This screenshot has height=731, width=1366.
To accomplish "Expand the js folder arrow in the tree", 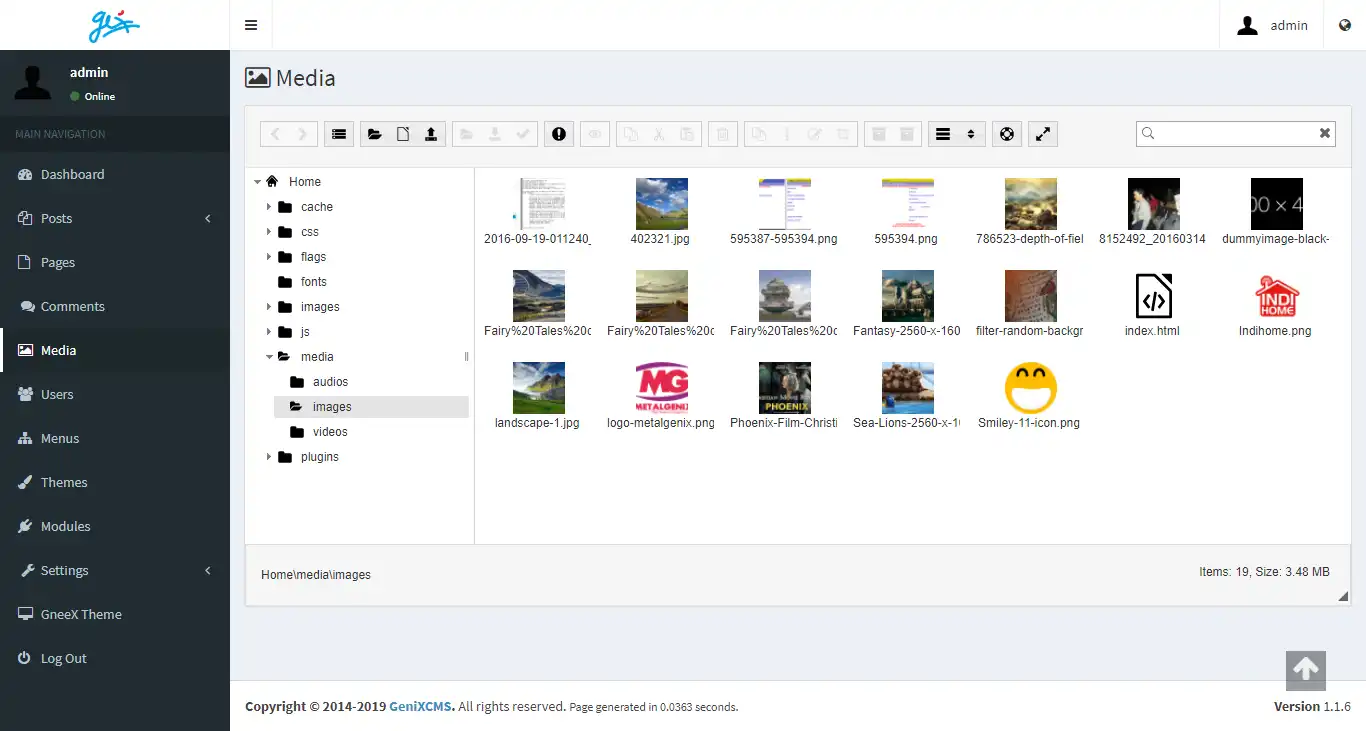I will click(x=269, y=332).
